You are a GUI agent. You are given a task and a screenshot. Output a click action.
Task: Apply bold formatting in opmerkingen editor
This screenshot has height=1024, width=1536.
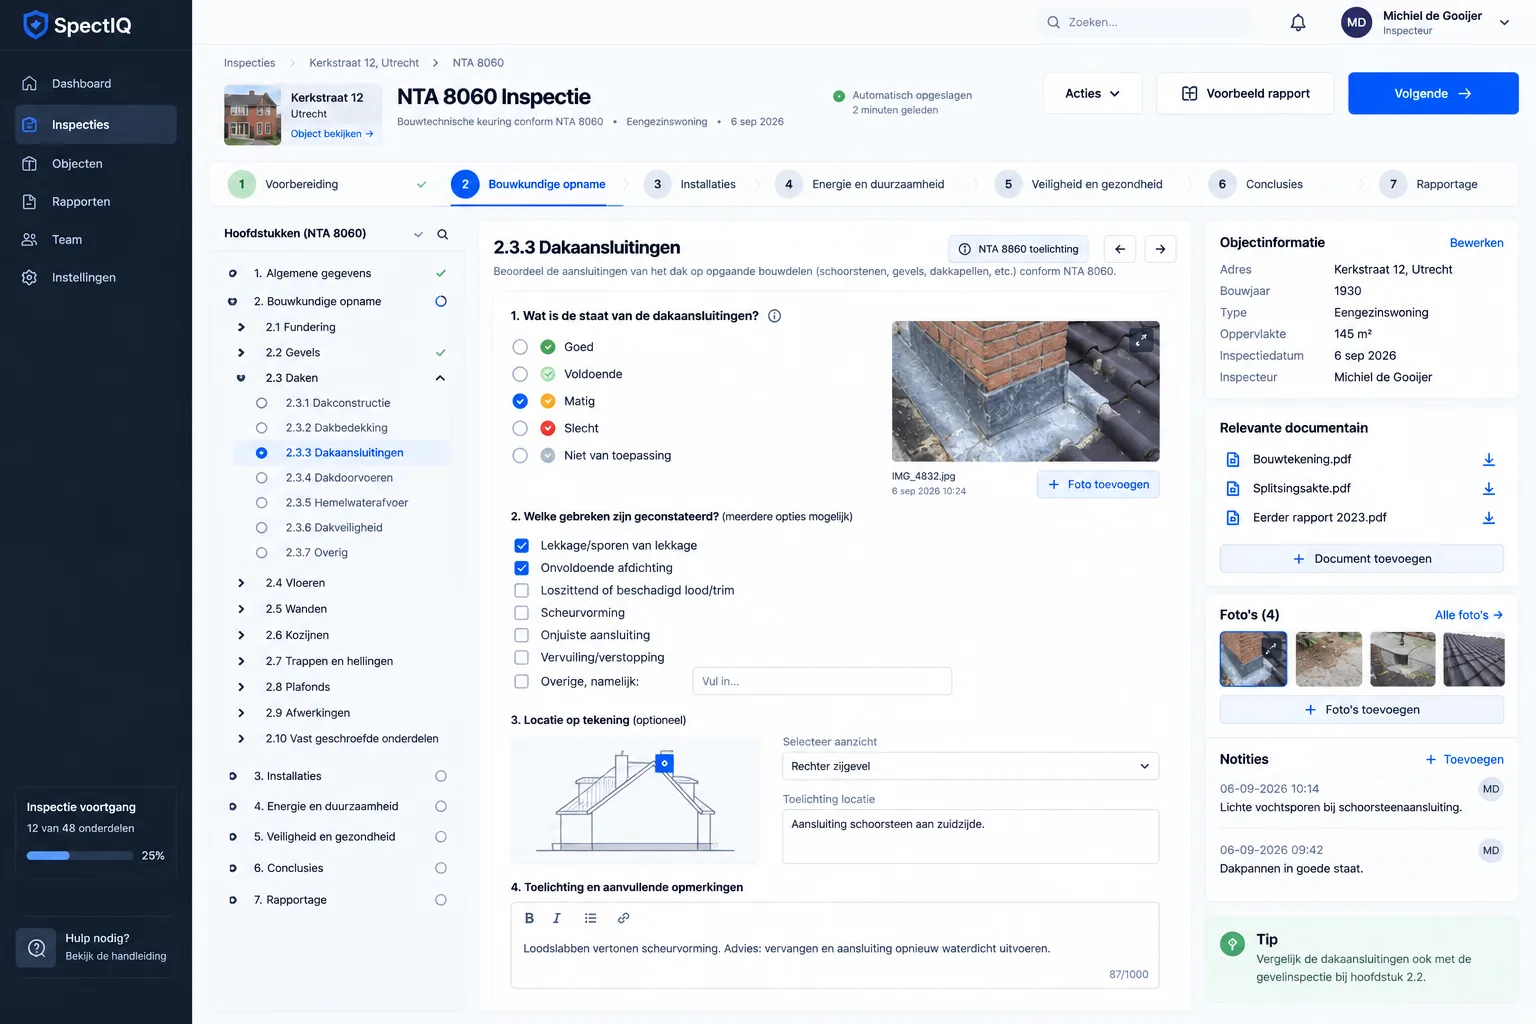529,918
